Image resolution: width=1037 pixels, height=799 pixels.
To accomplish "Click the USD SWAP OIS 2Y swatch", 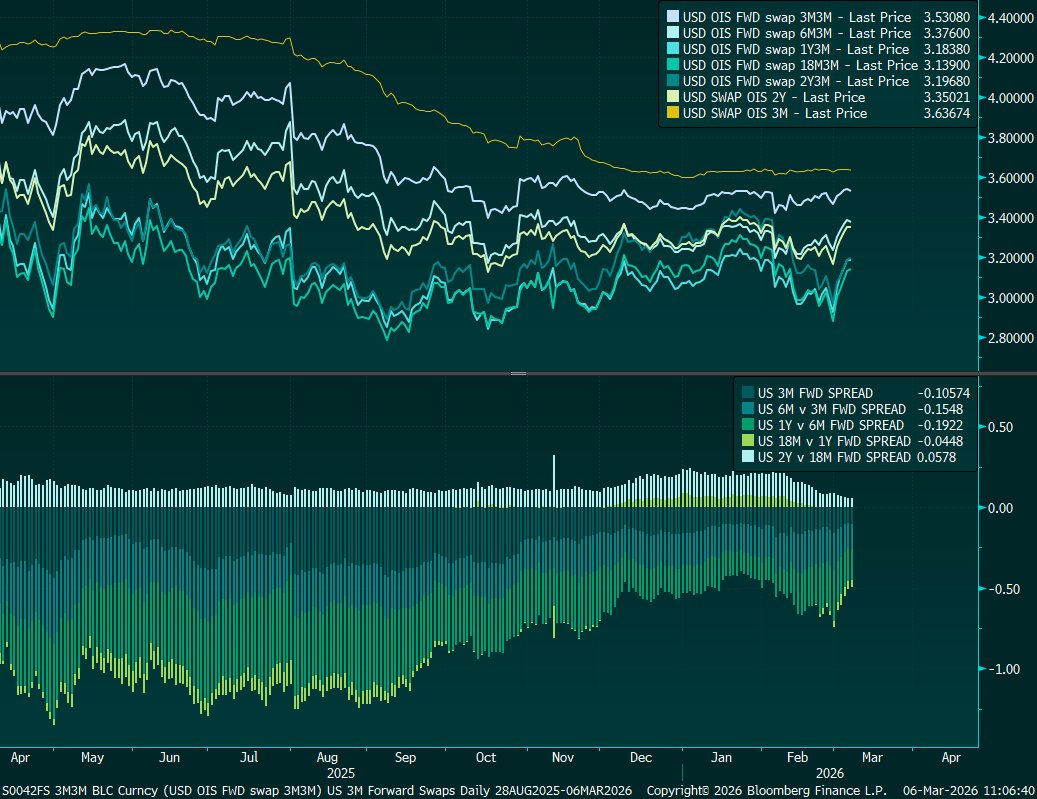I will tap(673, 97).
